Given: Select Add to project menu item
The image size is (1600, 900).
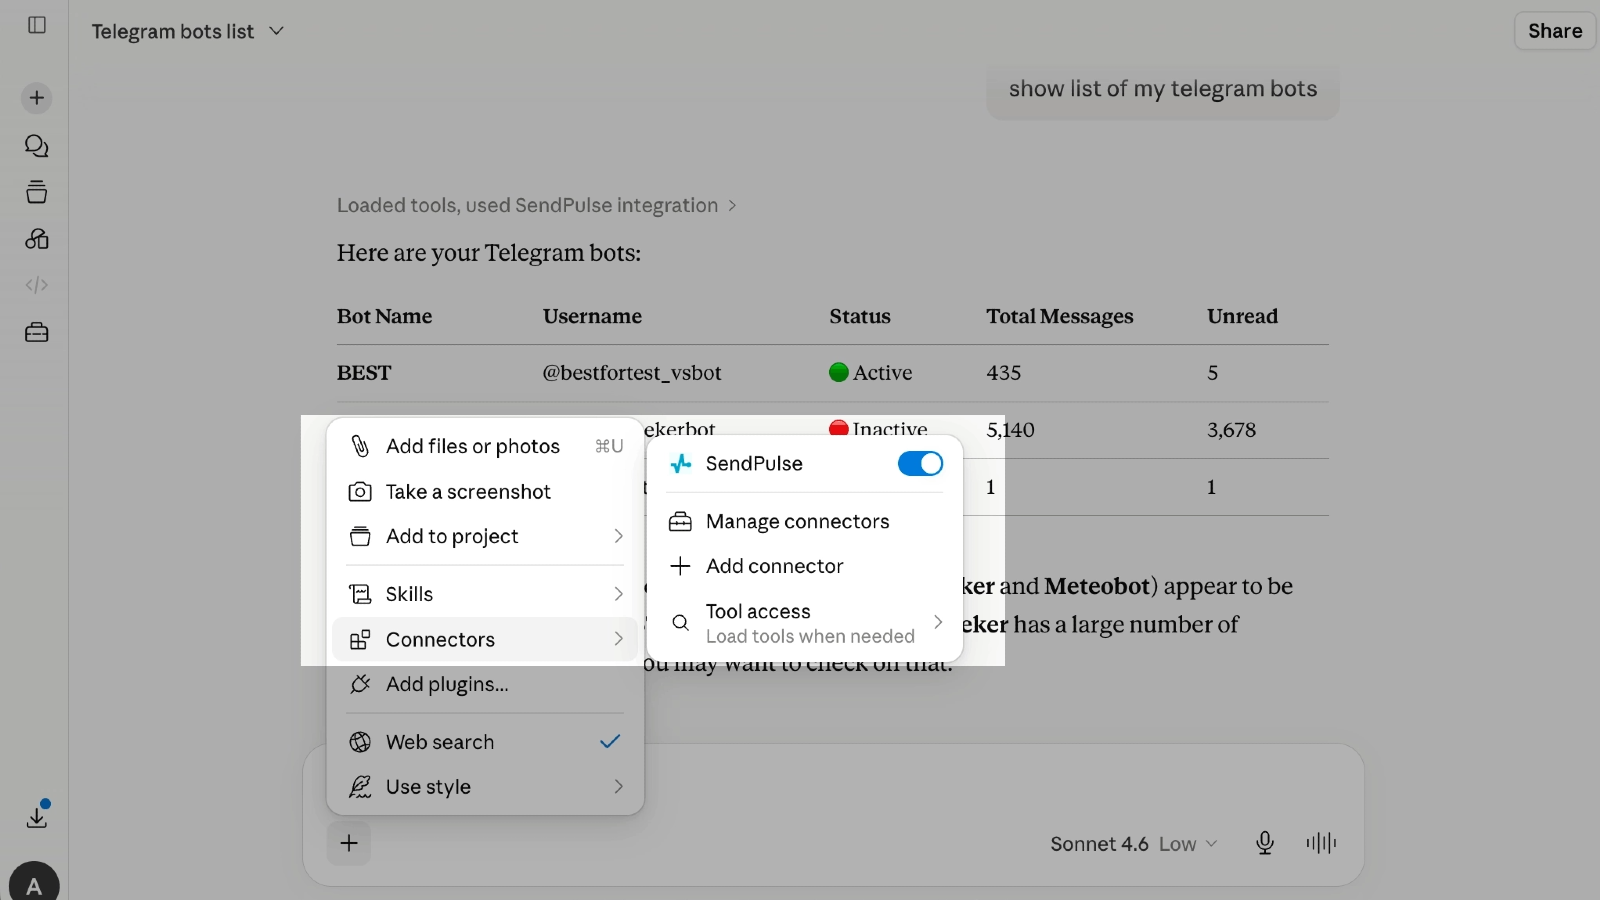Looking at the screenshot, I should [485, 537].
